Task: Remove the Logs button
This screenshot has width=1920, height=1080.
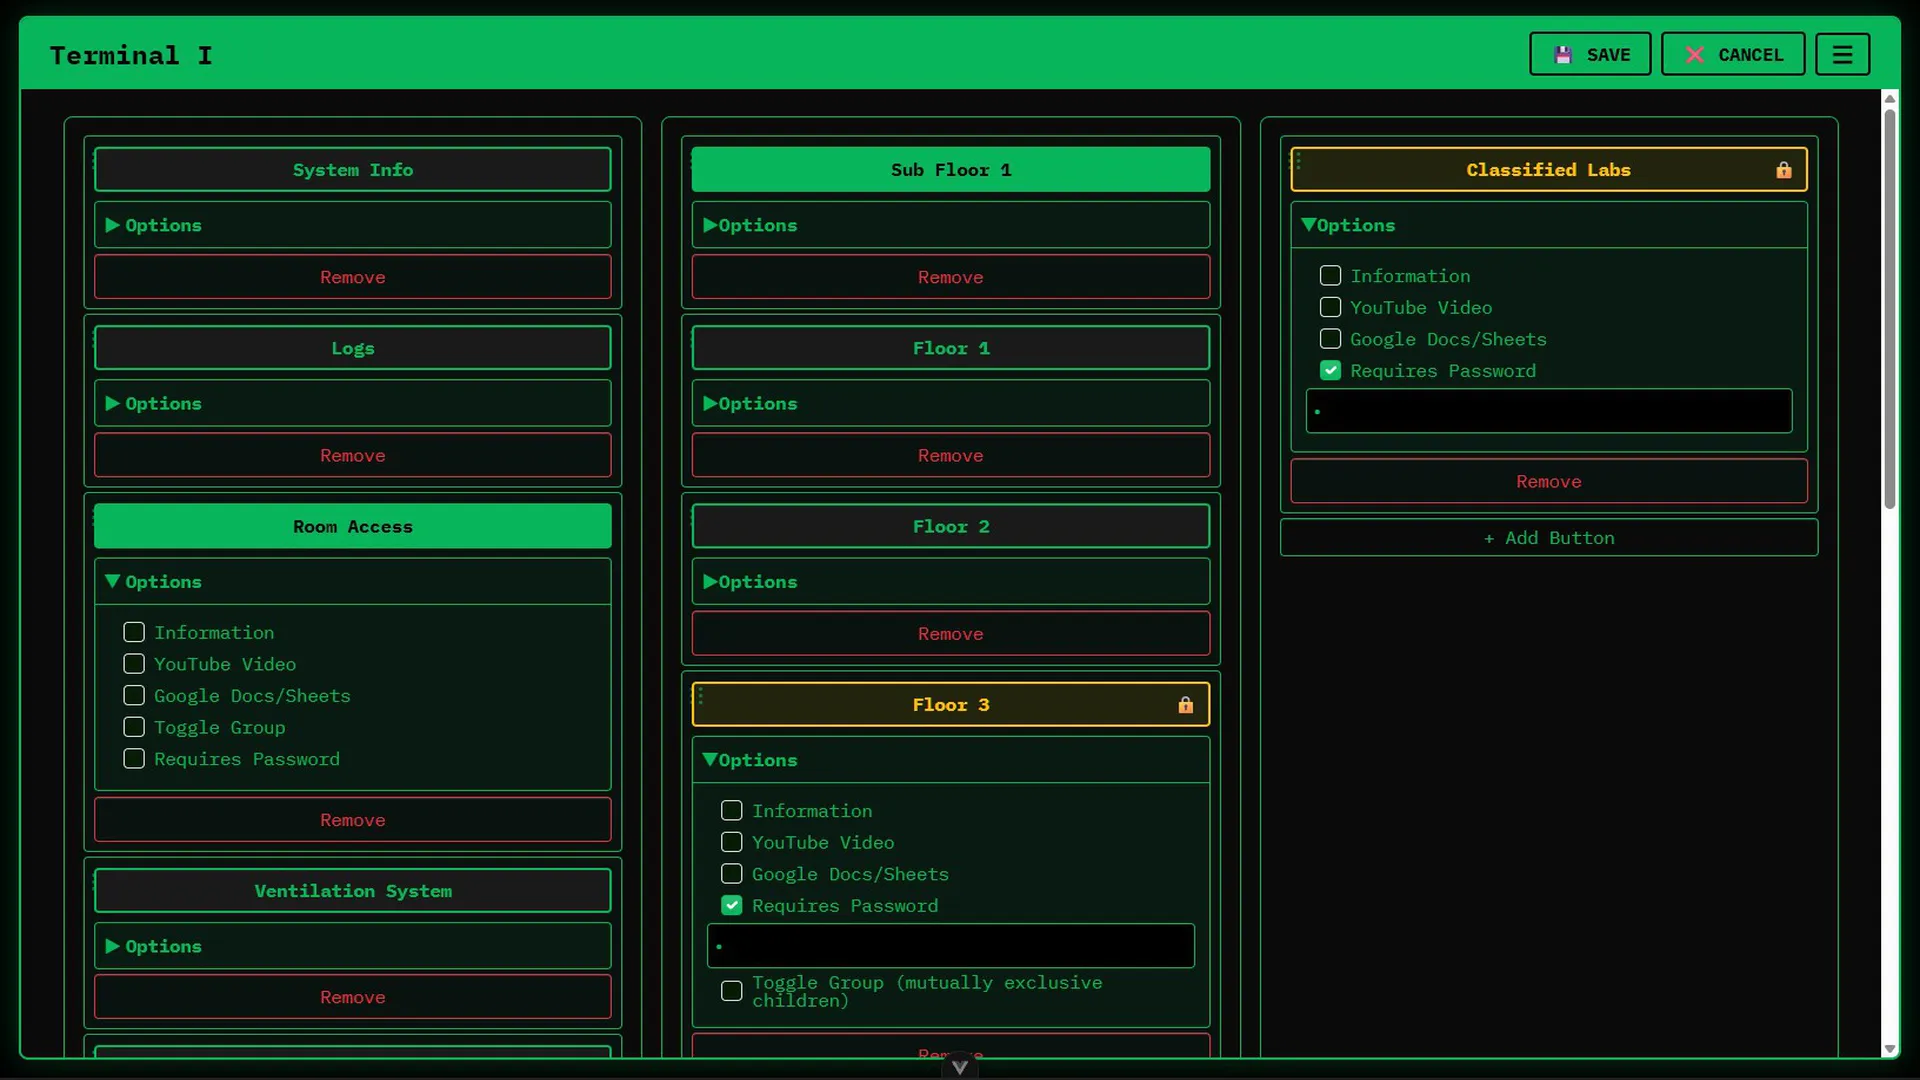Action: (x=352, y=456)
